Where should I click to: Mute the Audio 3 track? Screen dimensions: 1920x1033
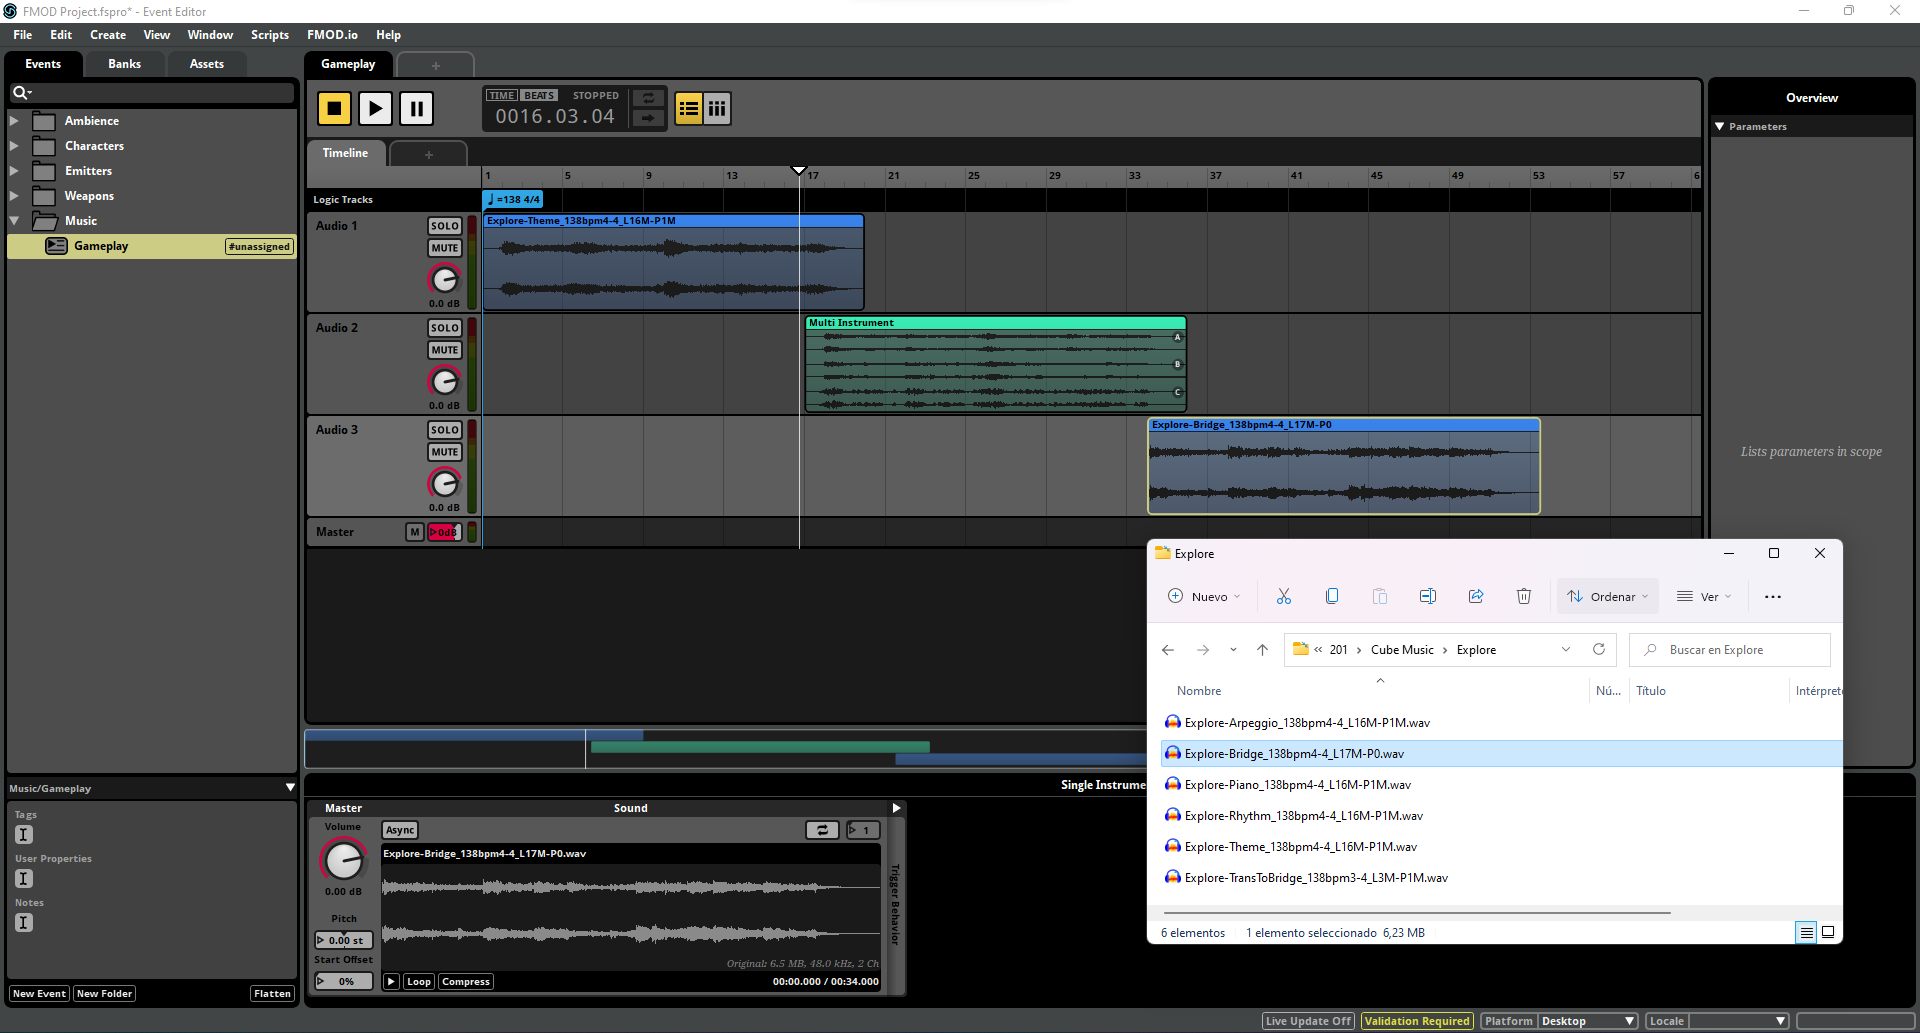click(445, 452)
